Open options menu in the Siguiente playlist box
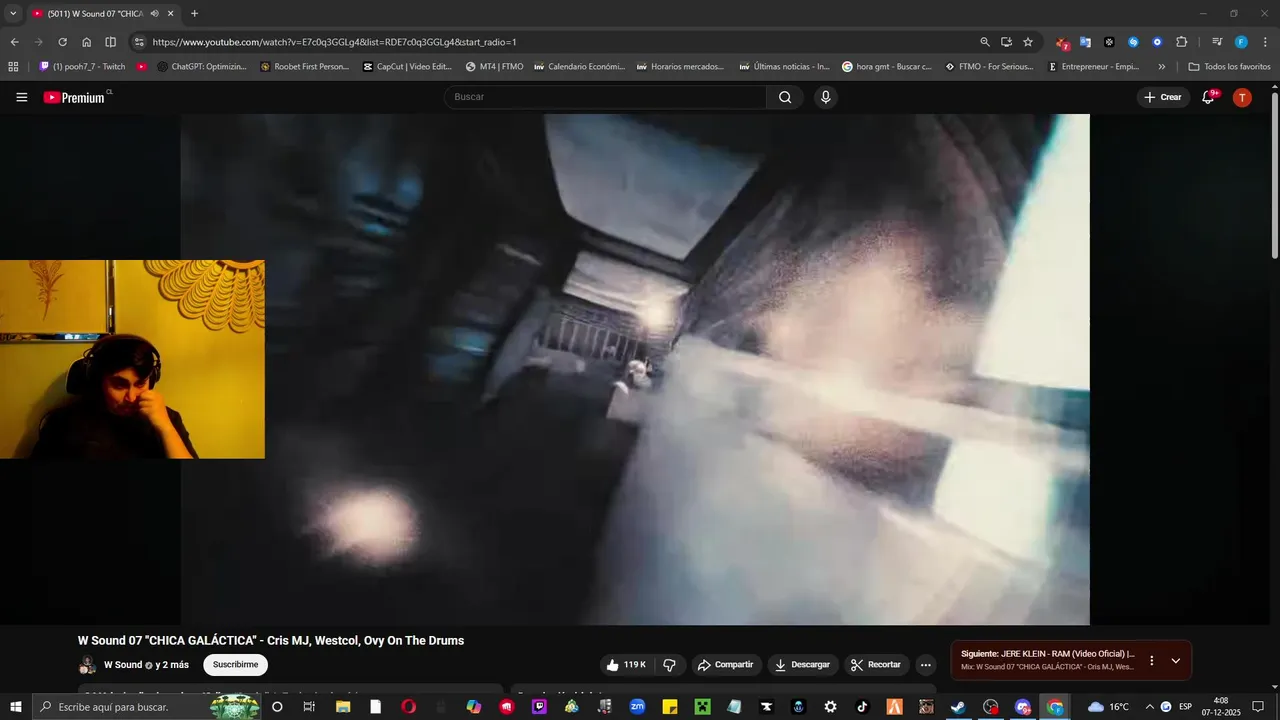Image resolution: width=1280 pixels, height=720 pixels. click(1152, 660)
